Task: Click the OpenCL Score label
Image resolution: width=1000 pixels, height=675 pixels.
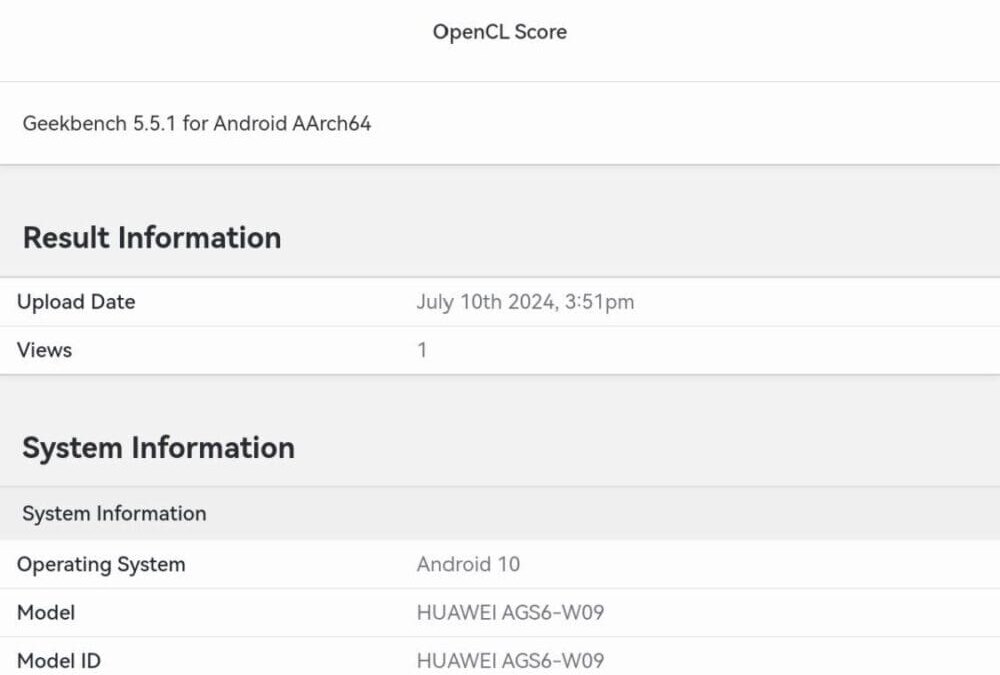Action: (499, 32)
